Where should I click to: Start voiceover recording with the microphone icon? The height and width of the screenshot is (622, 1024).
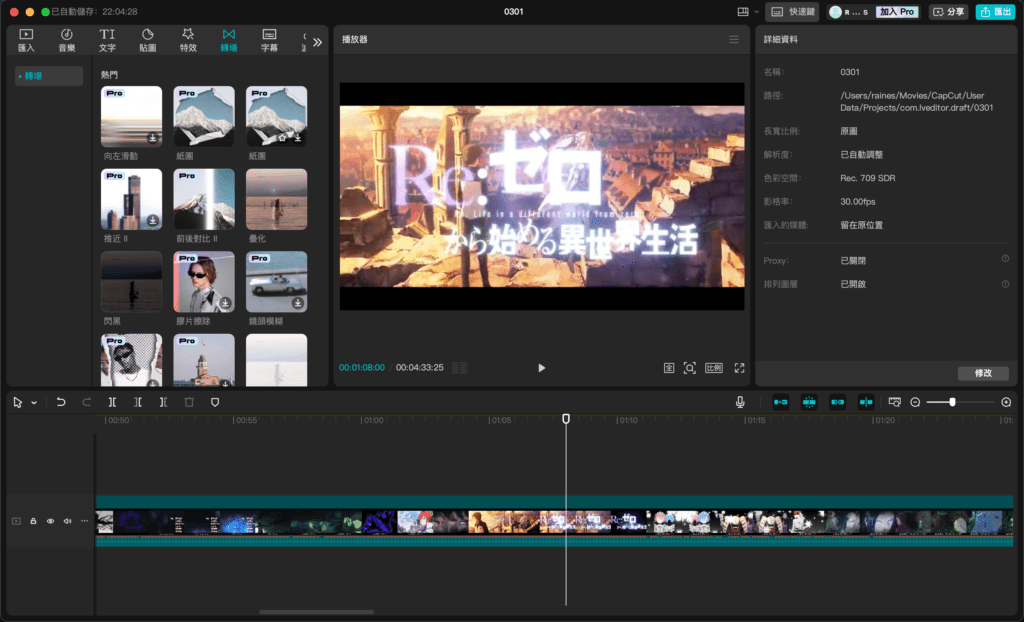pos(740,402)
